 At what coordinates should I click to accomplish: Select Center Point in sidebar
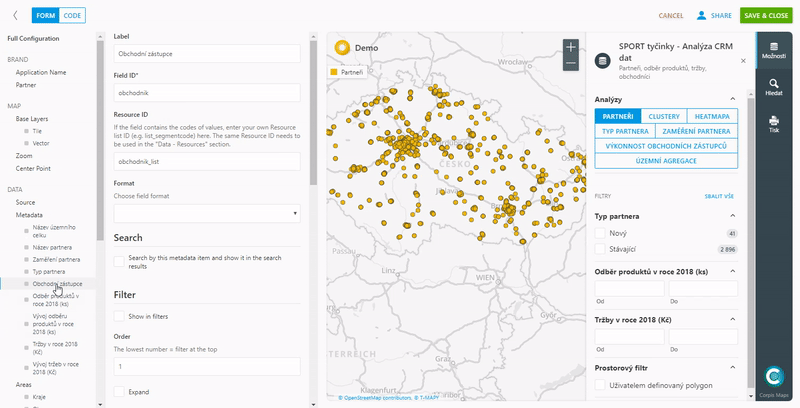tap(33, 168)
